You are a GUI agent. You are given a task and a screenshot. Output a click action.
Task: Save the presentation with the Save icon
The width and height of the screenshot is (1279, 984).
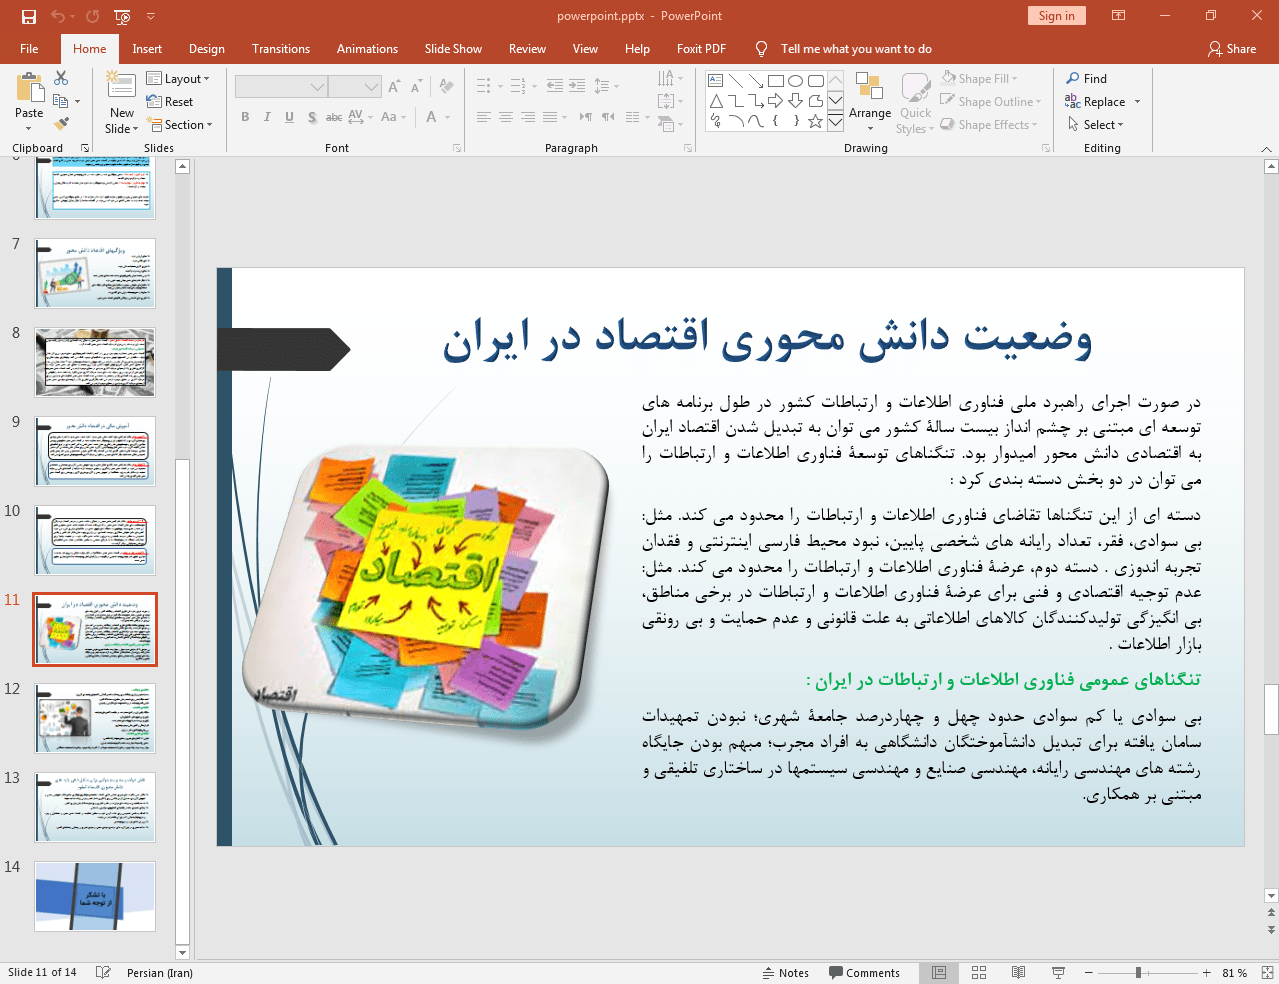(28, 16)
